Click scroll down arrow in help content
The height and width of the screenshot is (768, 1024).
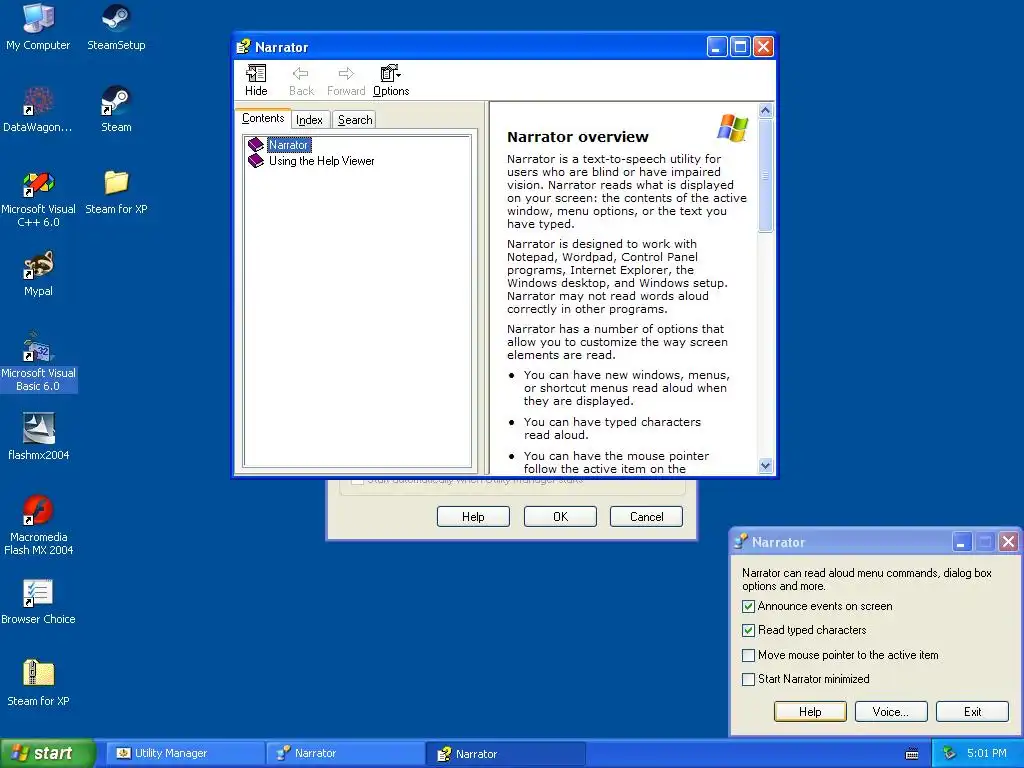(x=765, y=466)
